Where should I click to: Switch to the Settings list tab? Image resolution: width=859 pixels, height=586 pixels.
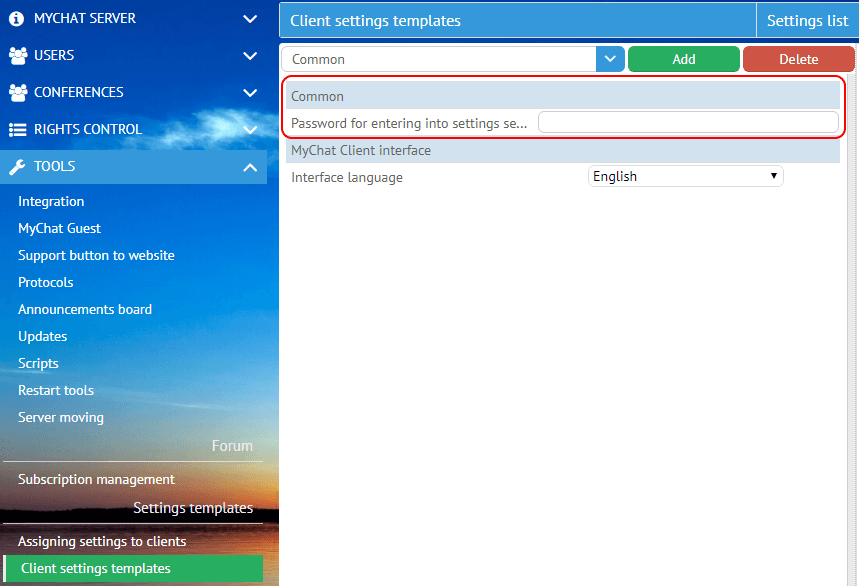pyautogui.click(x=807, y=20)
